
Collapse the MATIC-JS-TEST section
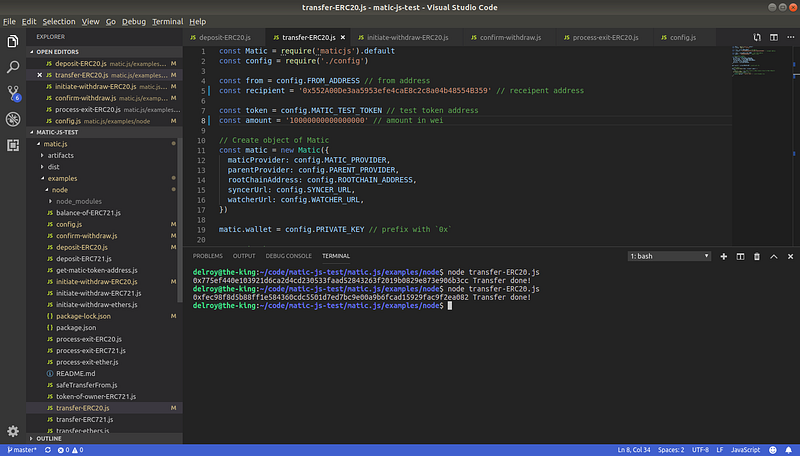point(104,132)
